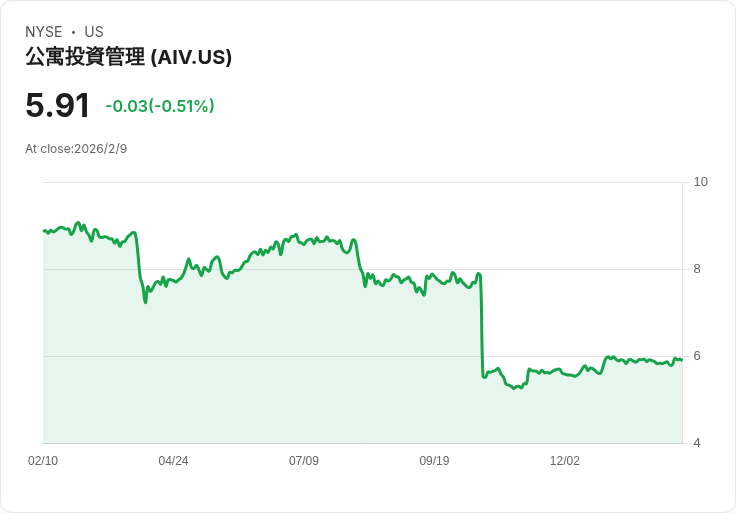Click the current price 5.91

(57, 106)
